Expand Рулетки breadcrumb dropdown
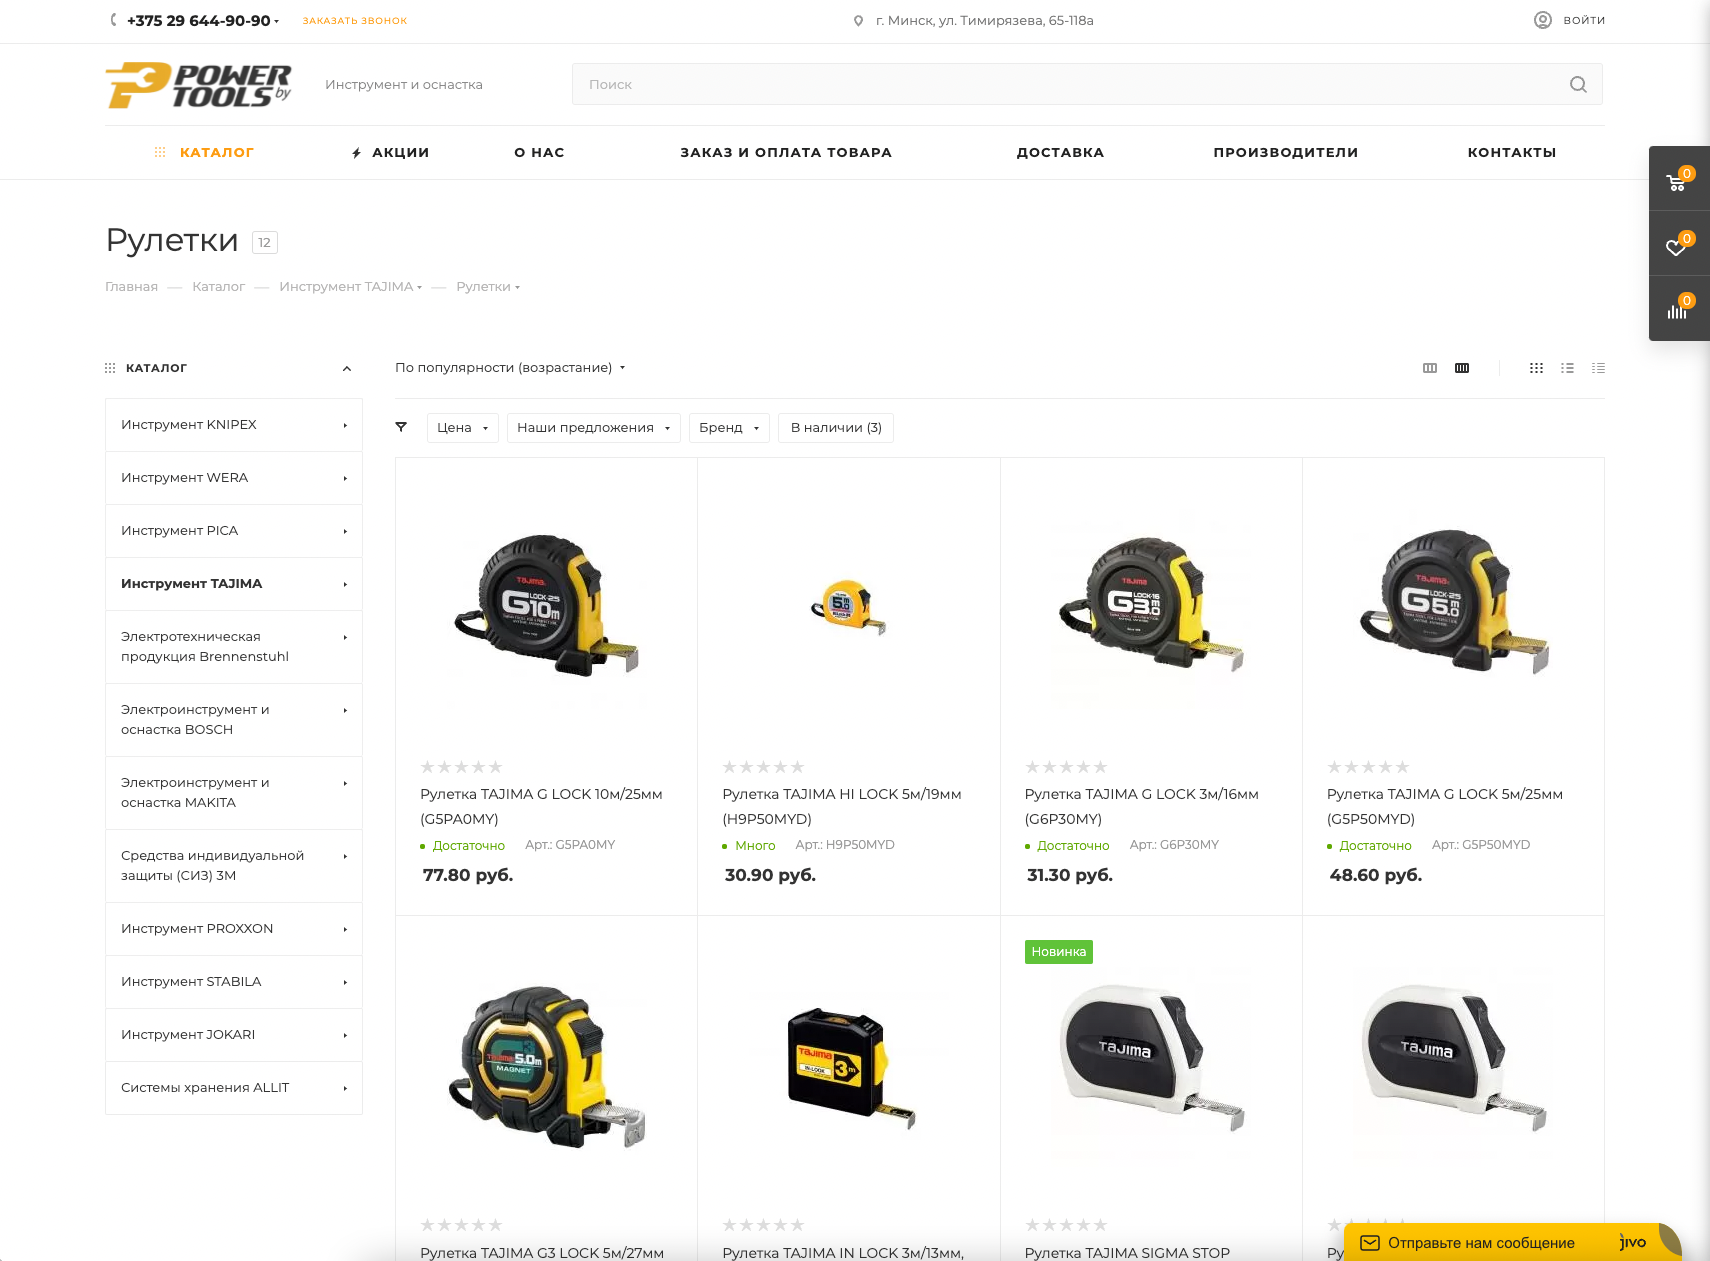Screen dimensions: 1710x1261 517,287
